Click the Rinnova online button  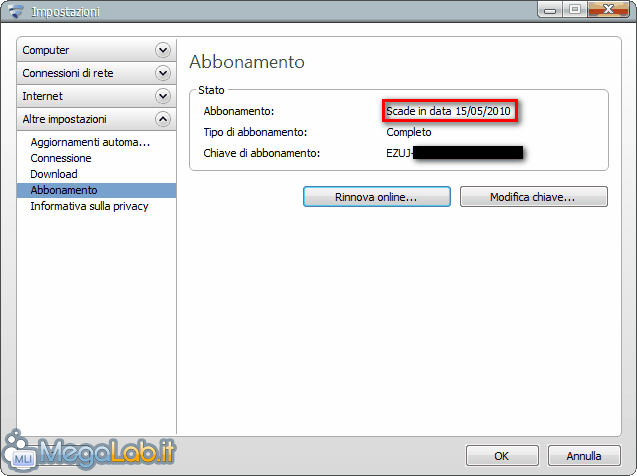[377, 197]
